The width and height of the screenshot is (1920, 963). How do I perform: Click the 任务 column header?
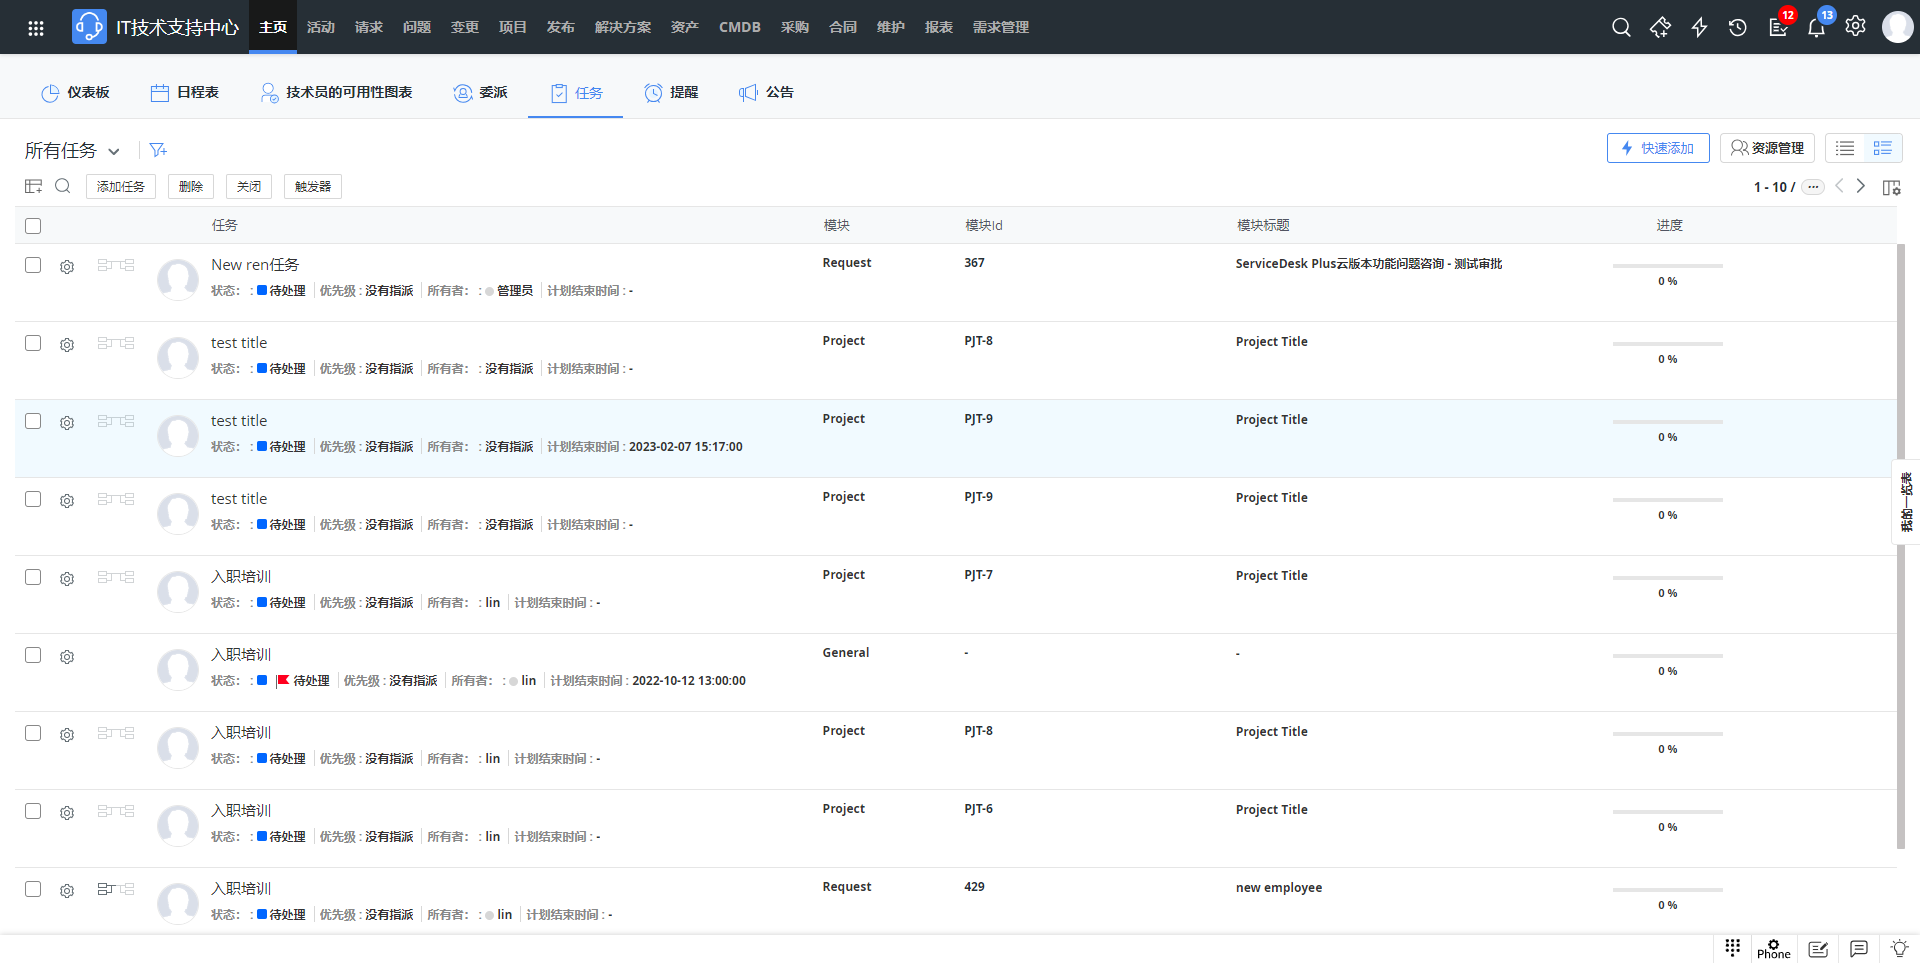(225, 226)
